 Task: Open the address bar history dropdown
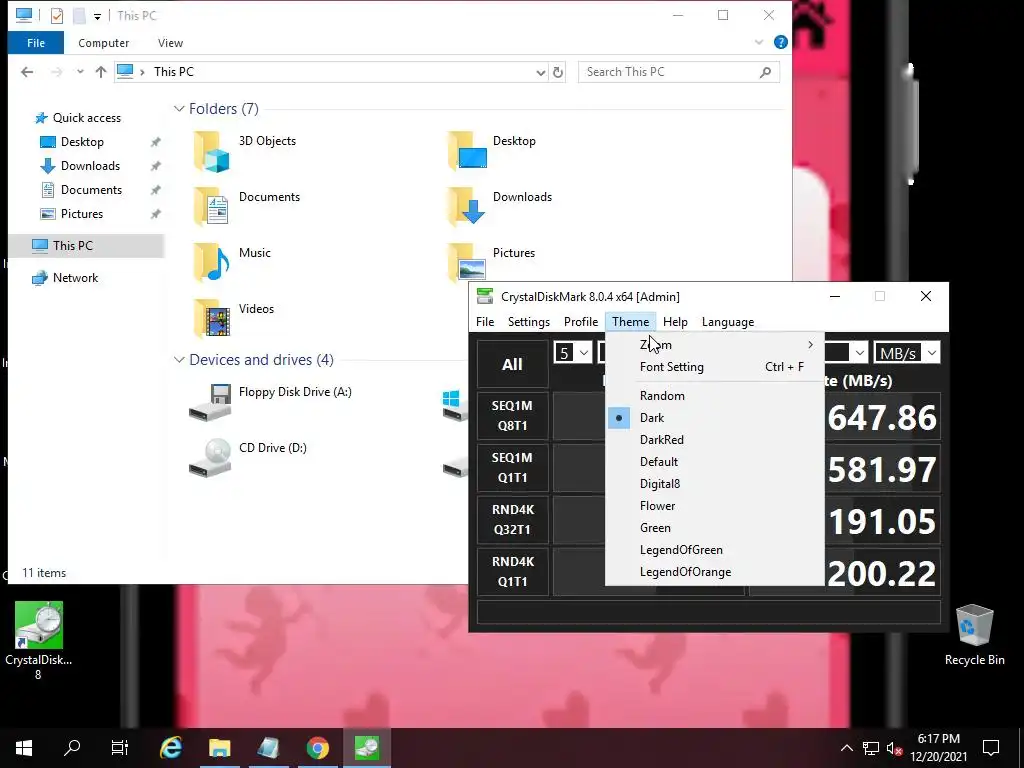pos(541,72)
